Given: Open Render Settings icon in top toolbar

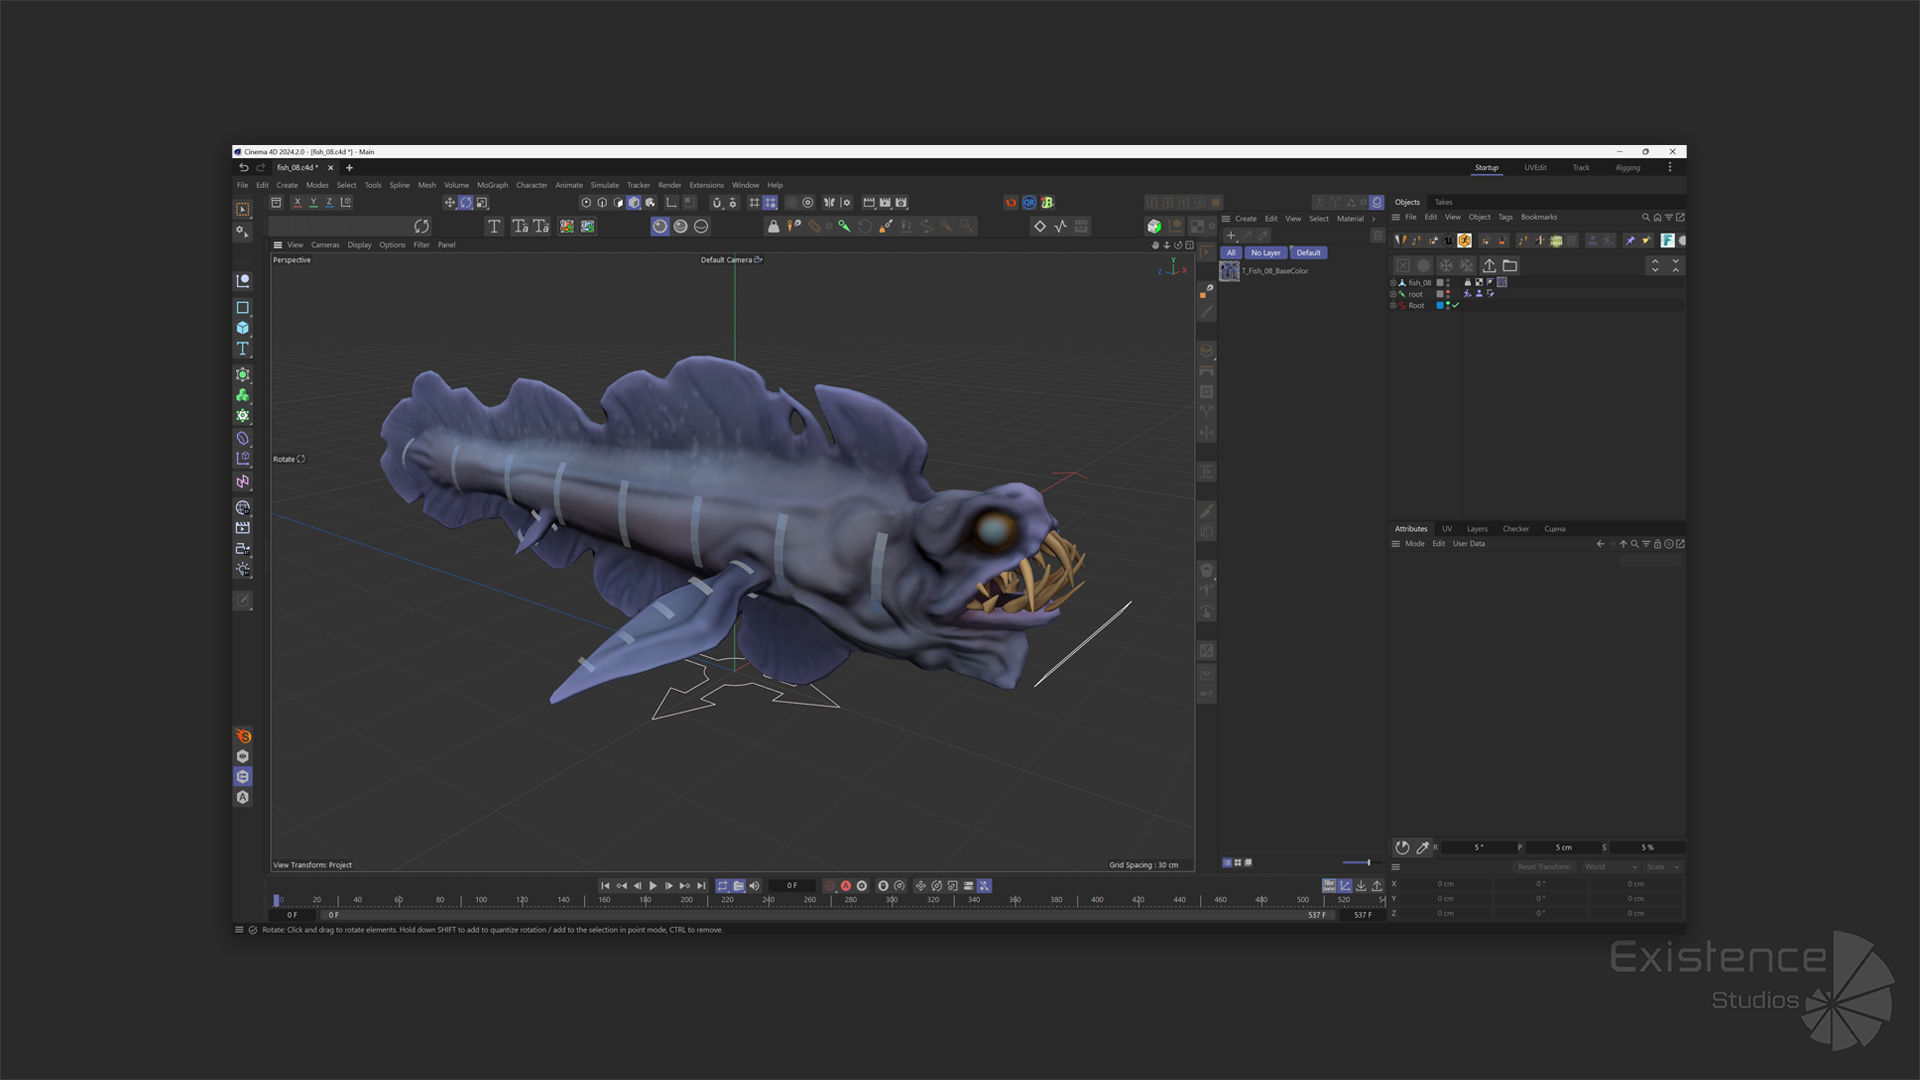Looking at the screenshot, I should [x=901, y=202].
